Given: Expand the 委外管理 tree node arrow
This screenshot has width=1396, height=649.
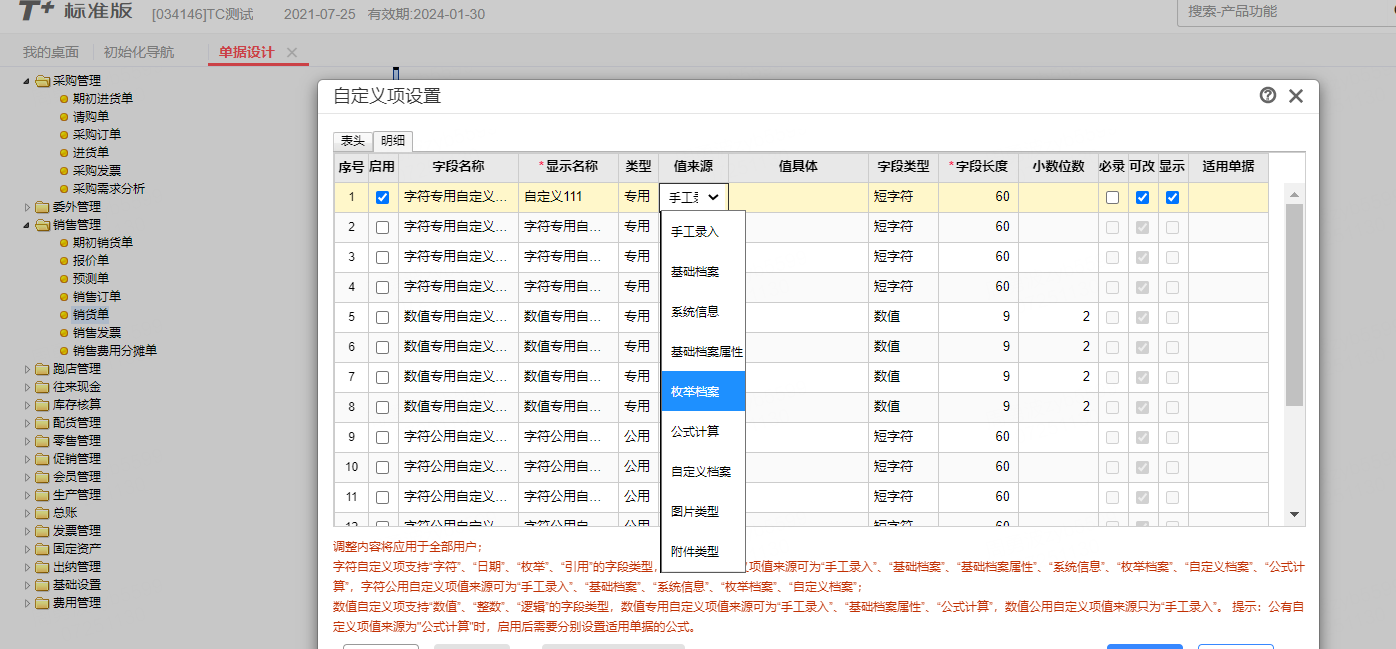Looking at the screenshot, I should coord(27,207).
